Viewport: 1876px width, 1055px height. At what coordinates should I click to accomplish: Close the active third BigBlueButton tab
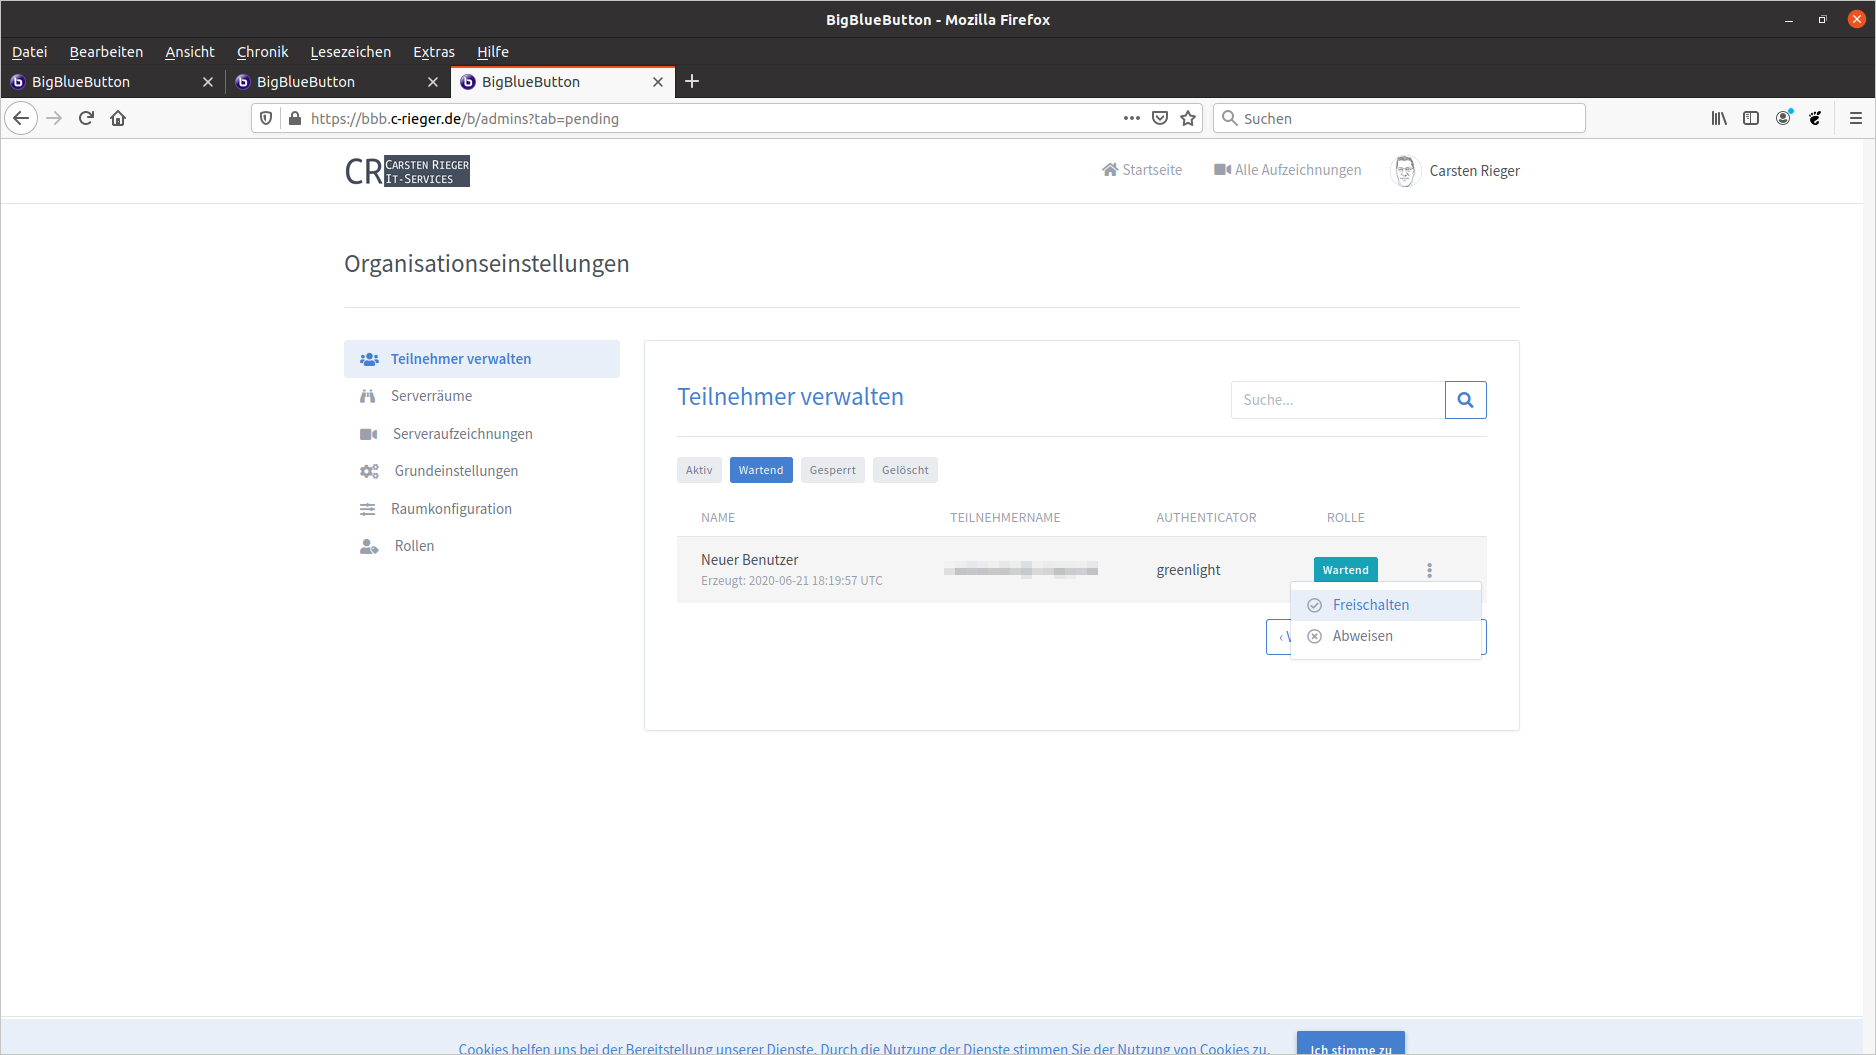pos(658,82)
